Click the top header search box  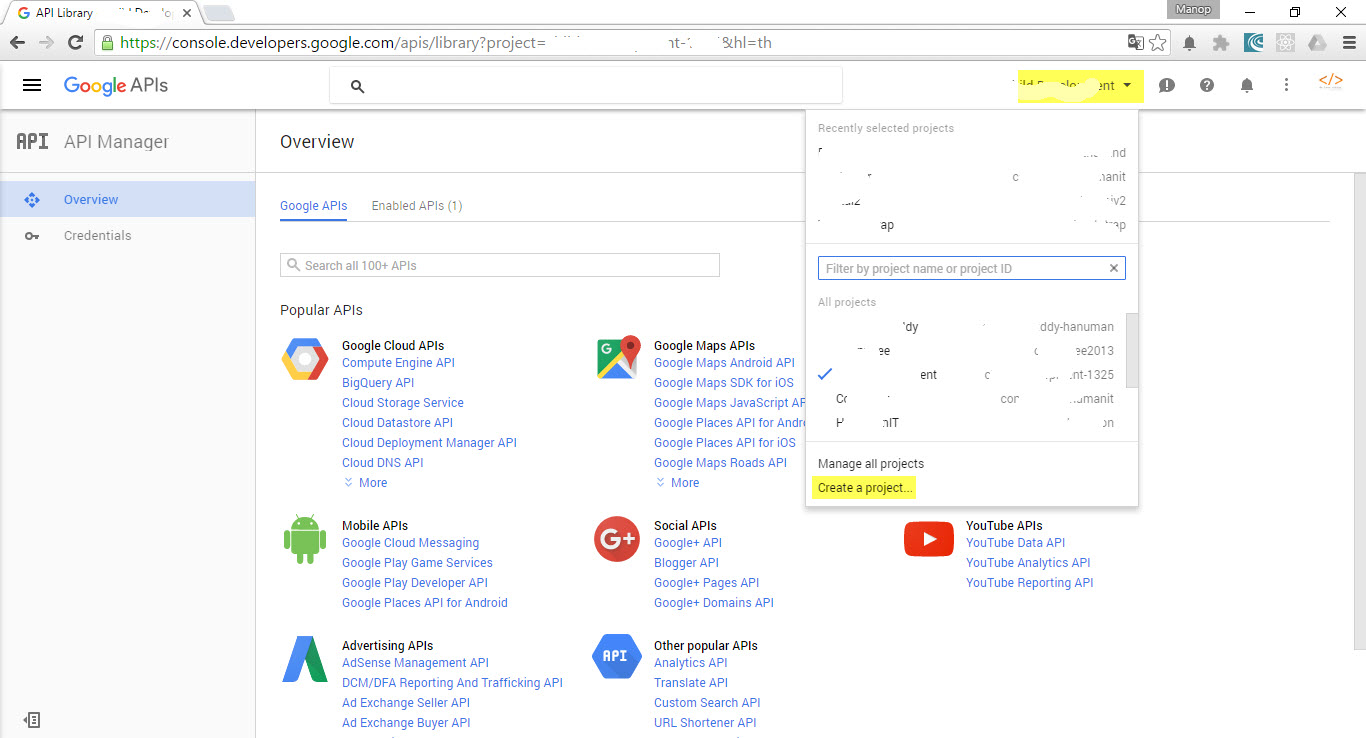(586, 86)
